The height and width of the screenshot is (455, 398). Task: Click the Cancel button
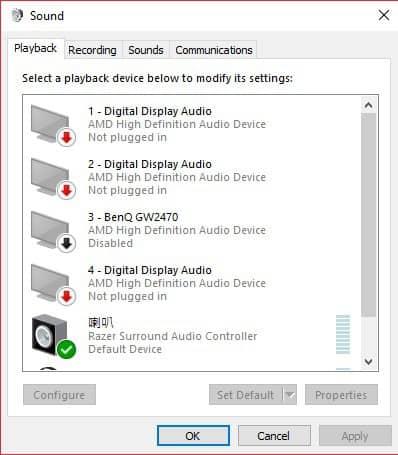274,436
